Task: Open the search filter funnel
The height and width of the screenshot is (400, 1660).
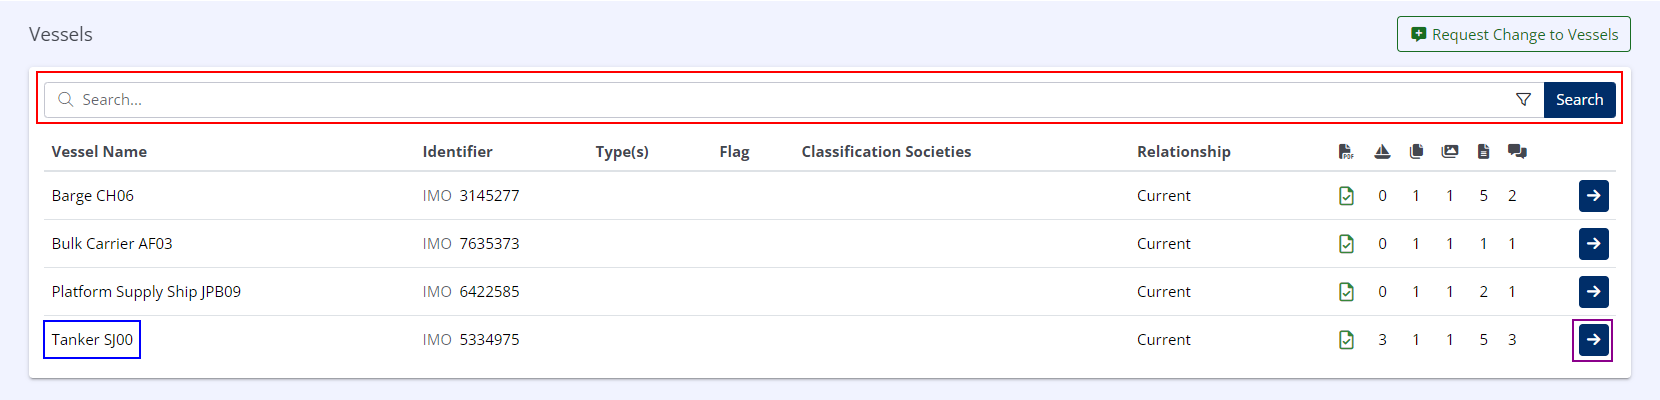Action: coord(1523,100)
